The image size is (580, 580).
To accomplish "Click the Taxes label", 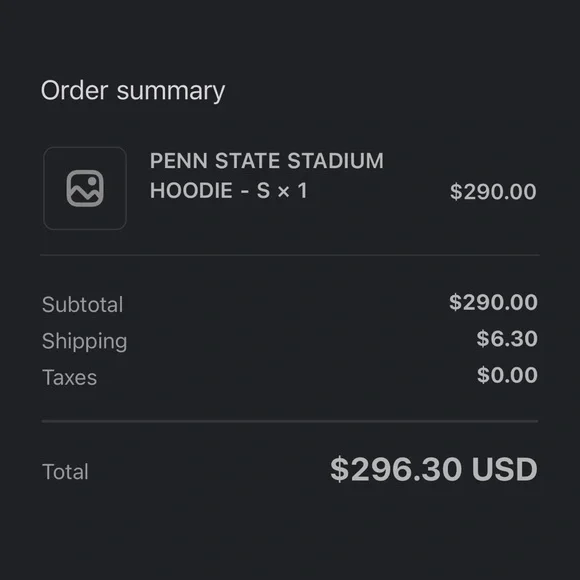I will [x=70, y=377].
